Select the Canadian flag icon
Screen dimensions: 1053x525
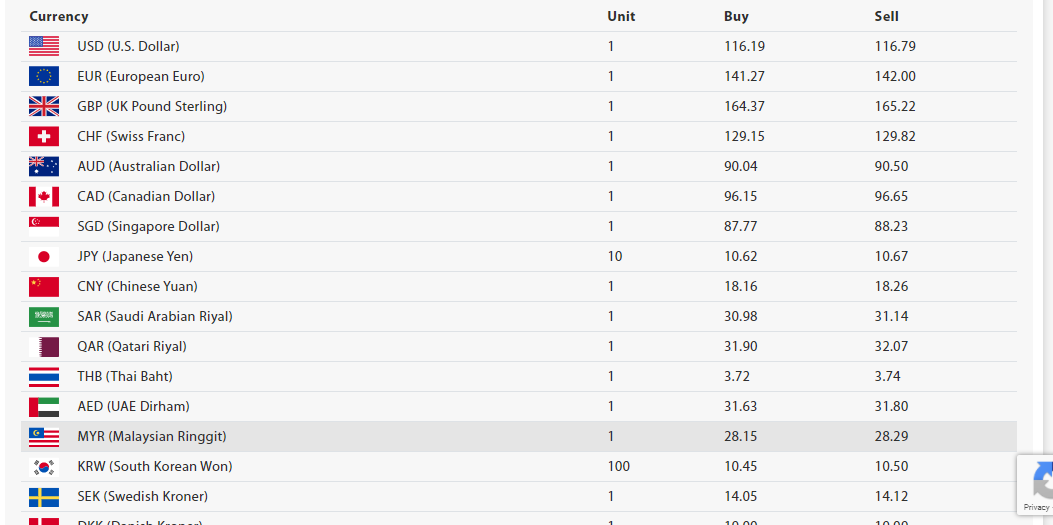point(44,196)
